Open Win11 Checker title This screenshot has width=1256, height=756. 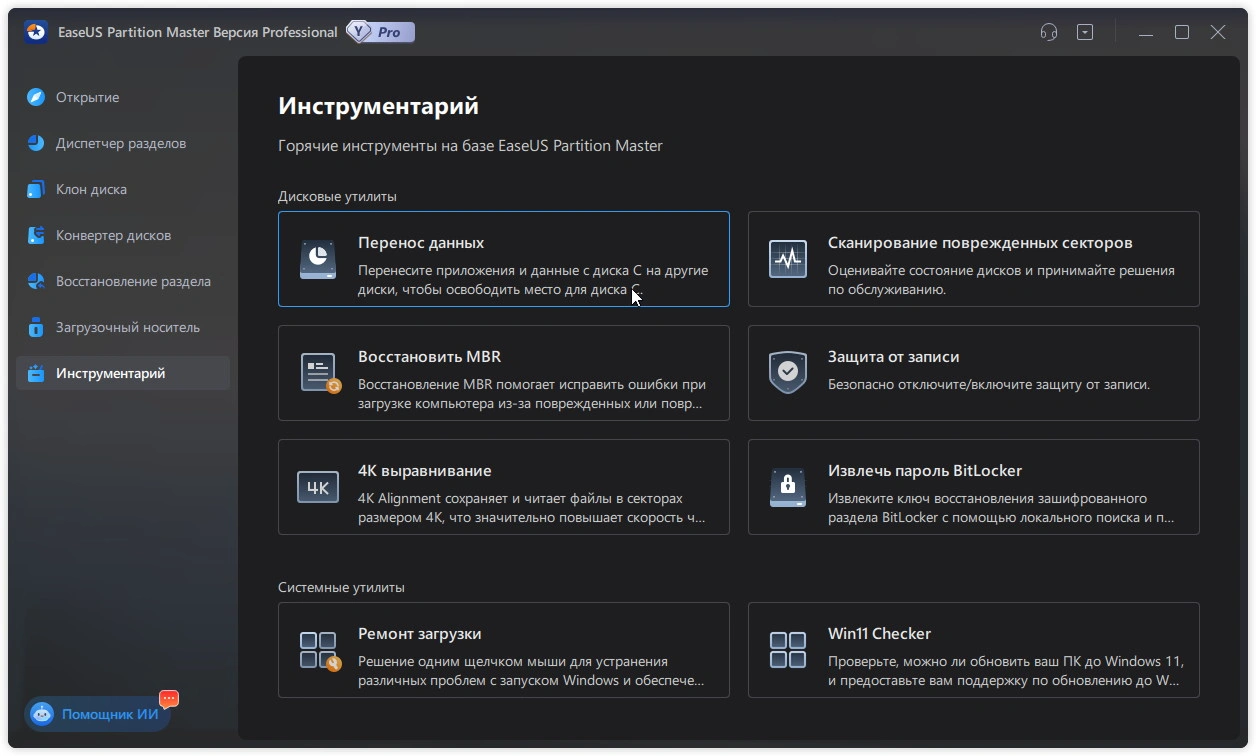click(x=880, y=634)
